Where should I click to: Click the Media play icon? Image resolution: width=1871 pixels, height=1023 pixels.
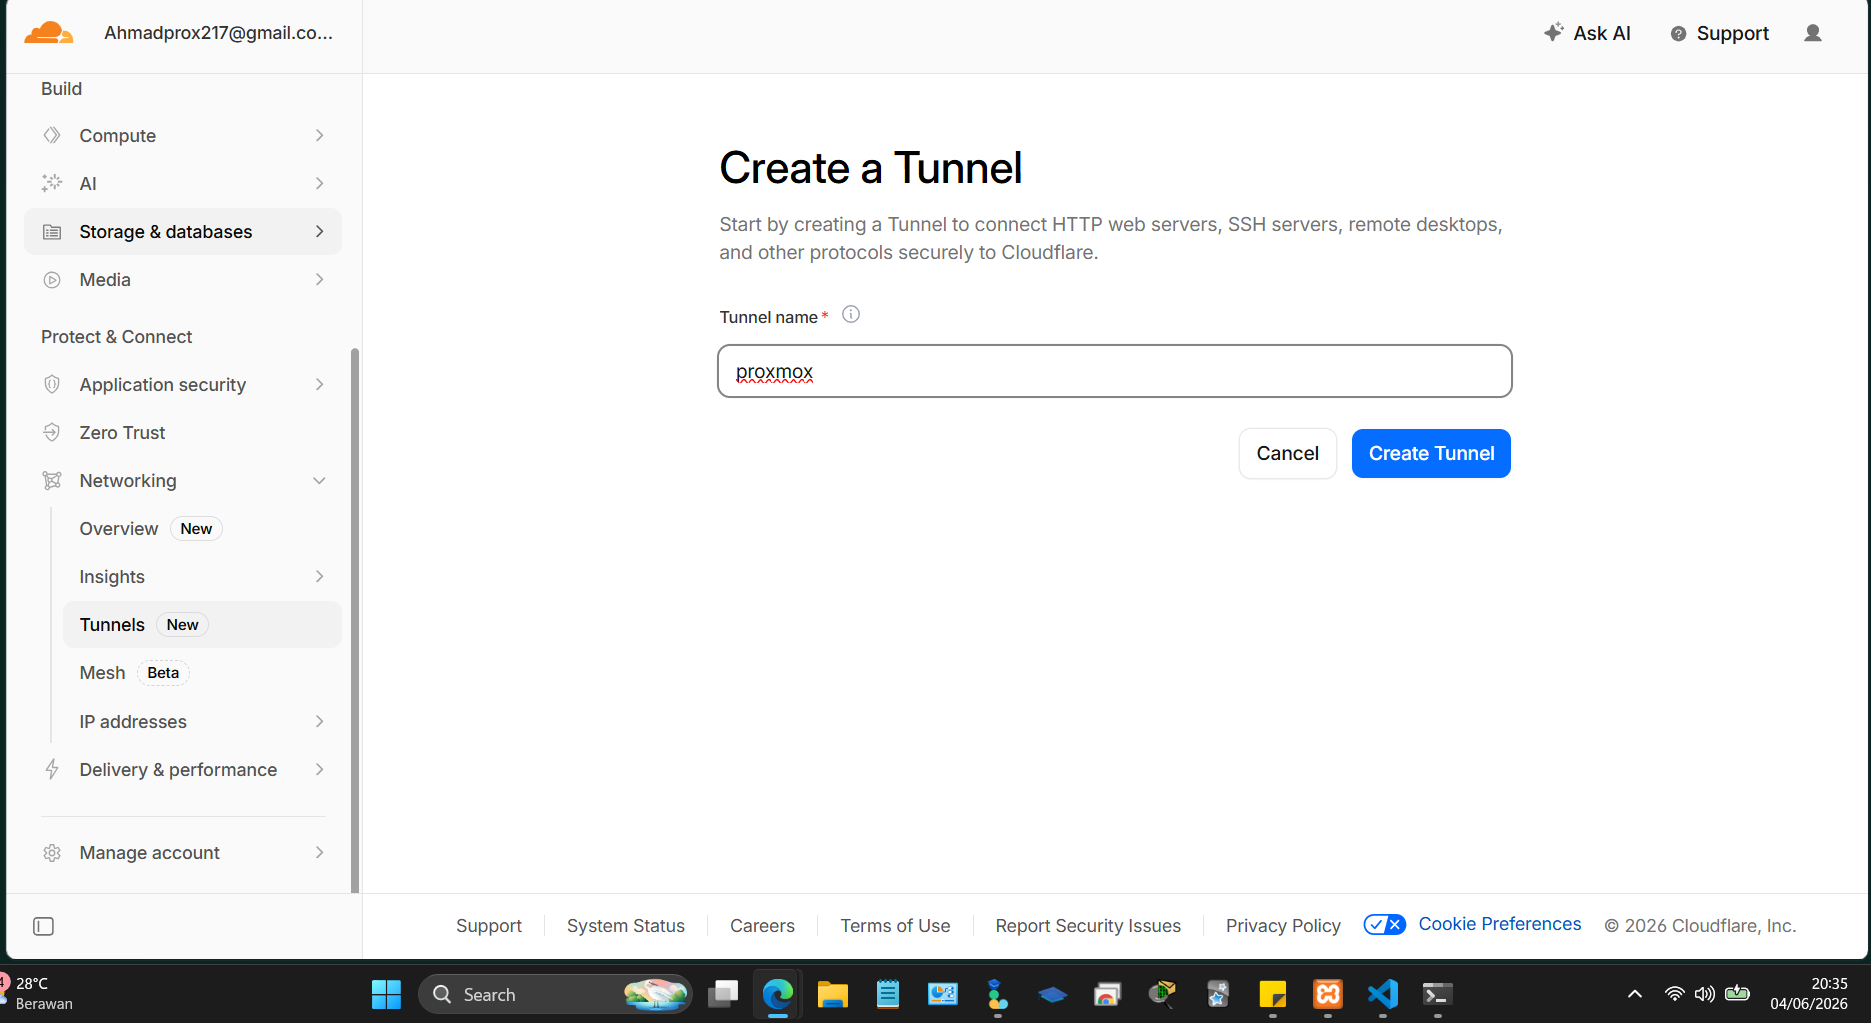(x=52, y=280)
